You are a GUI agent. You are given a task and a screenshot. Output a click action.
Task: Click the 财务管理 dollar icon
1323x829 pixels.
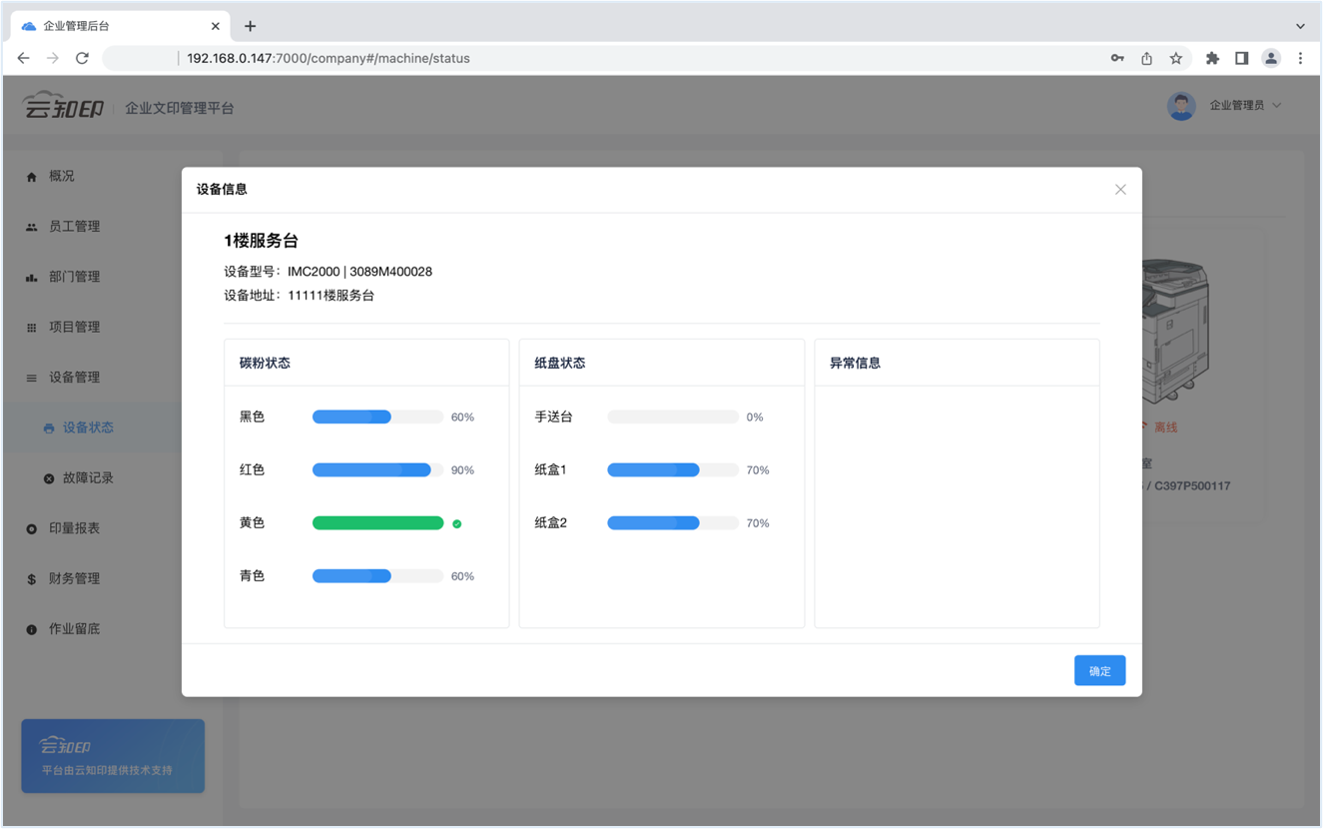[31, 579]
